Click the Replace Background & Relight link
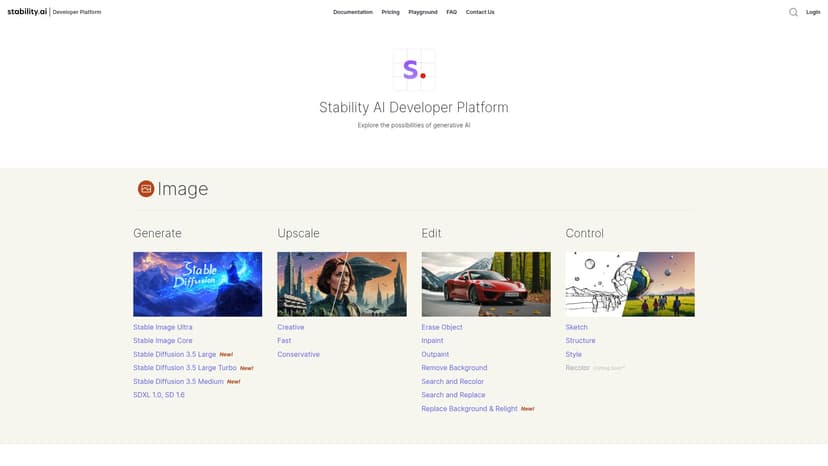This screenshot has height=466, width=828. 469,409
